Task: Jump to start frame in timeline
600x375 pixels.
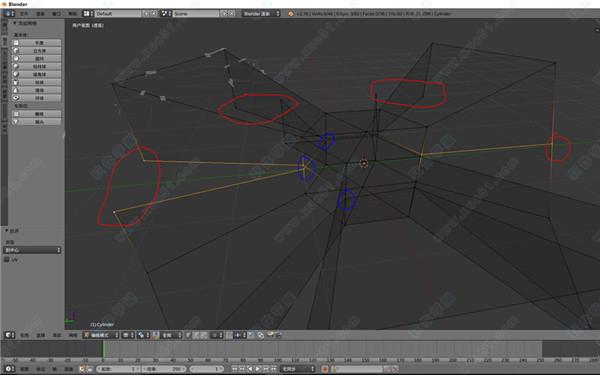Action: pos(235,369)
